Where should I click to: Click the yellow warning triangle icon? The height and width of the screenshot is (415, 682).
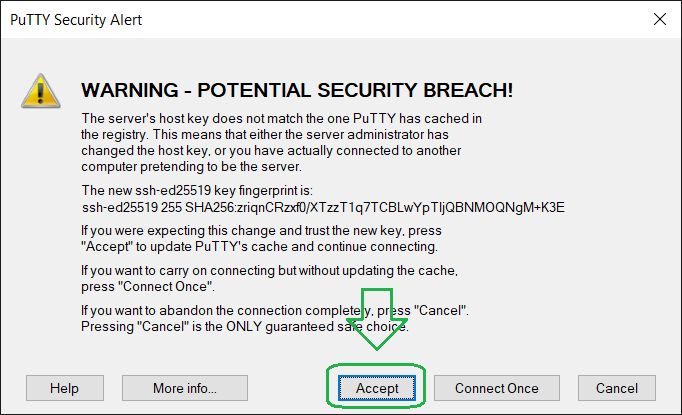click(41, 91)
